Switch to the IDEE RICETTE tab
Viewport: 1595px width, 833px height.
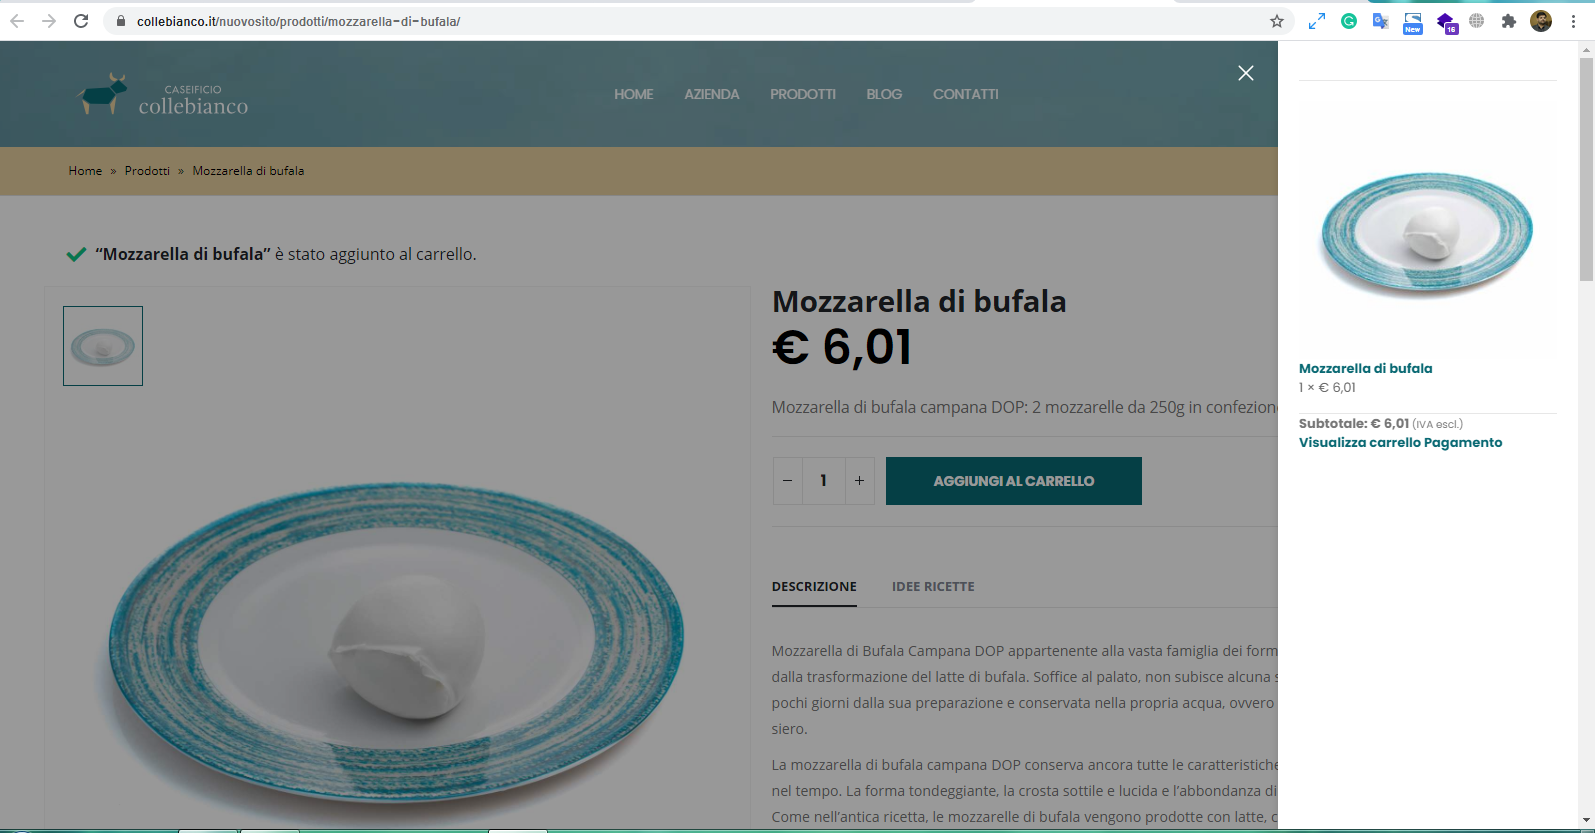(x=933, y=587)
